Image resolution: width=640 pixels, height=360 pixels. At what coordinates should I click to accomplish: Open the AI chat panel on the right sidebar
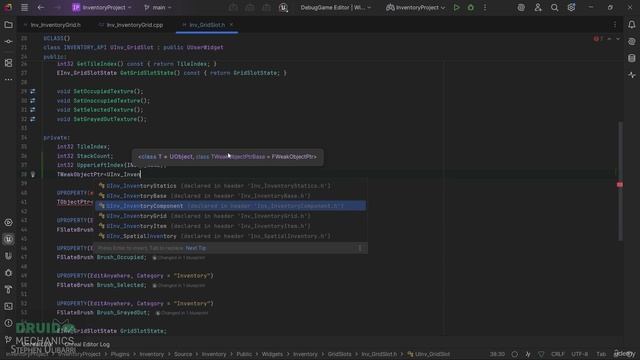coord(631,42)
